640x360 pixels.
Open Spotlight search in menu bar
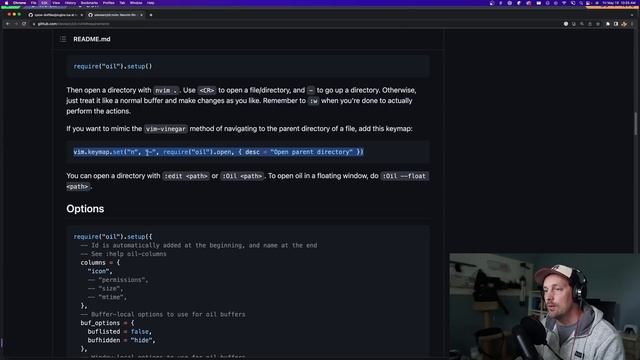[x=580, y=3]
